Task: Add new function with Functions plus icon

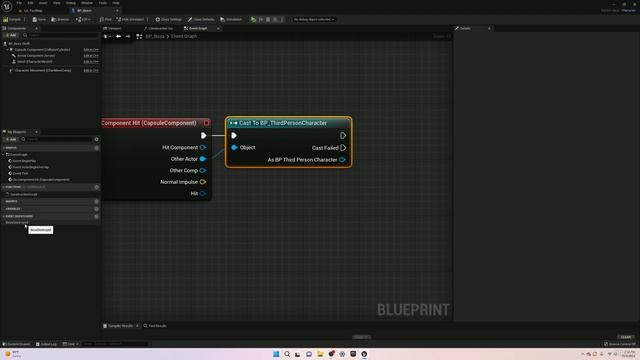Action: (97, 187)
